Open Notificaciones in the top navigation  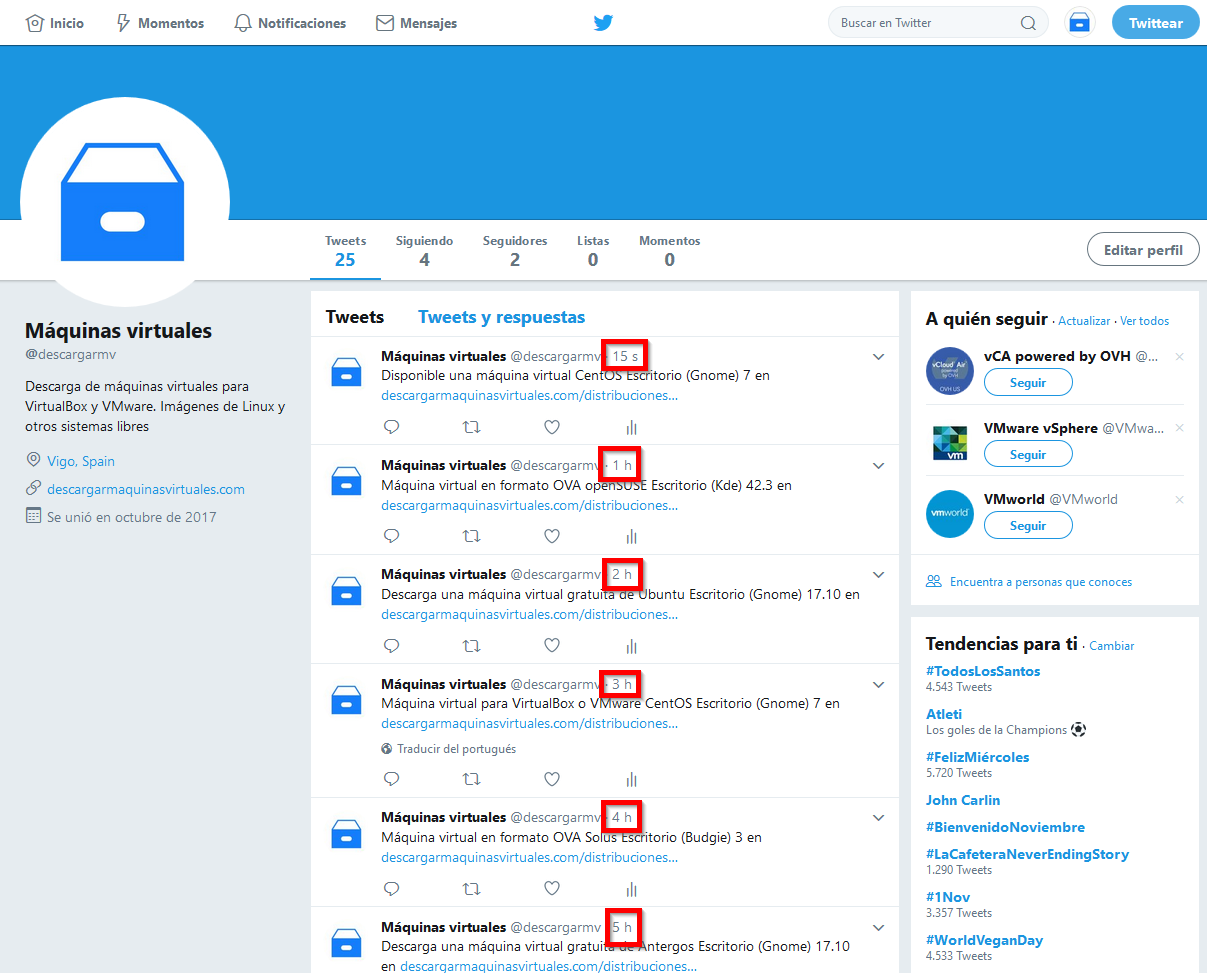click(x=290, y=23)
